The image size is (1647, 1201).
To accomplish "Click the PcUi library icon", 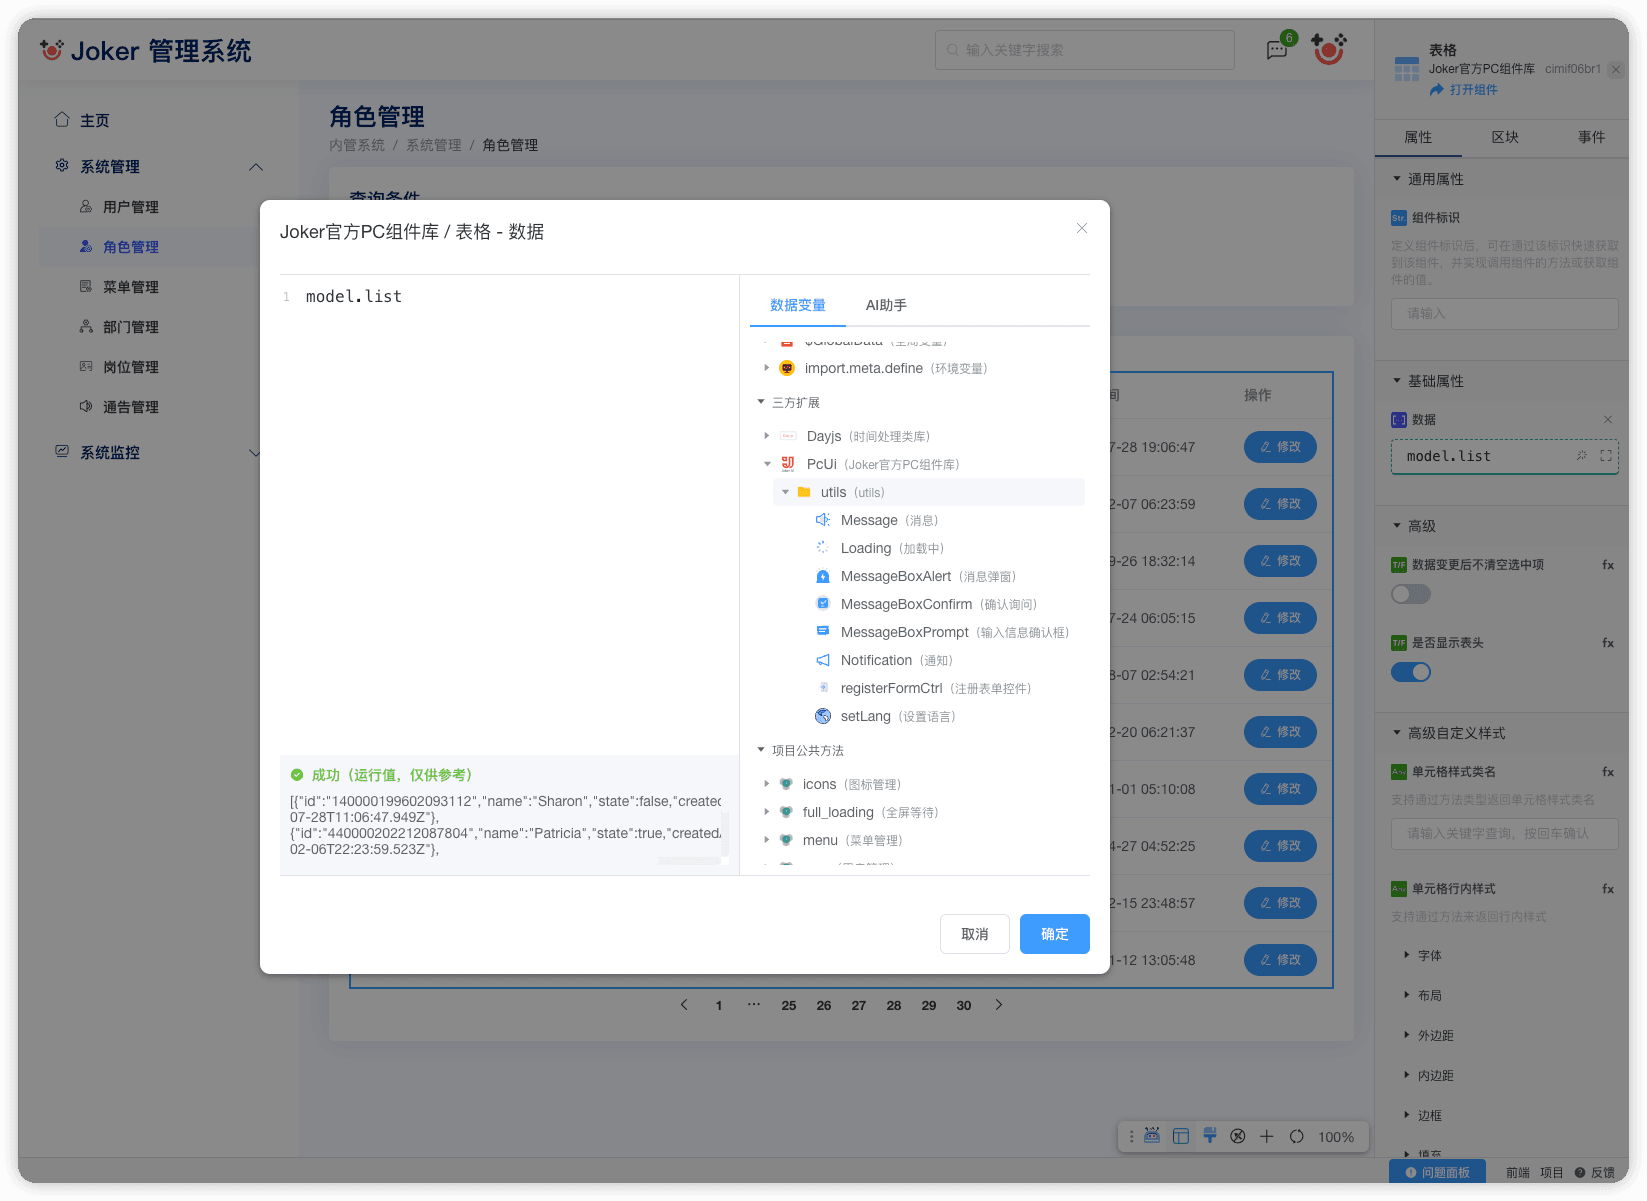I will click(x=788, y=464).
